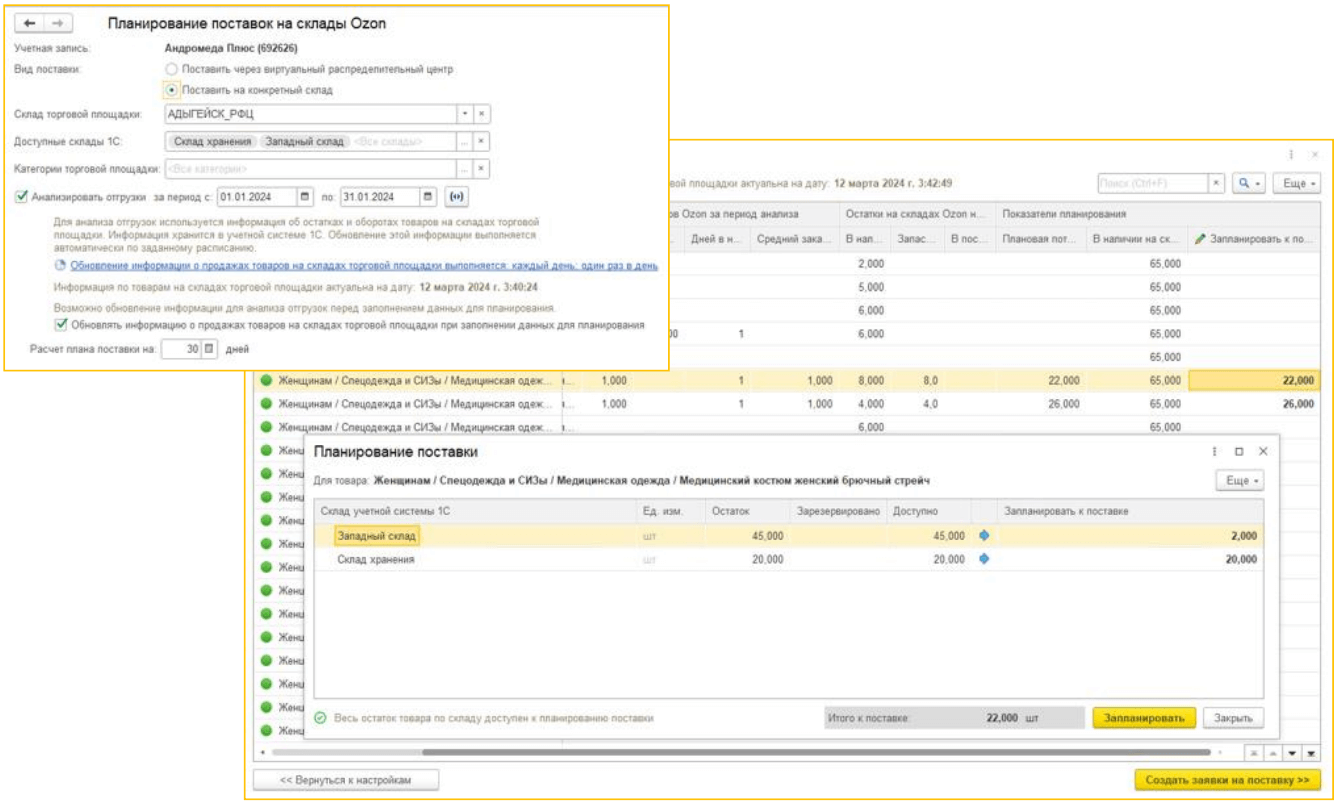1343x810 pixels.
Task: Open Еще menu in the main table toolbar
Action: point(1295,184)
